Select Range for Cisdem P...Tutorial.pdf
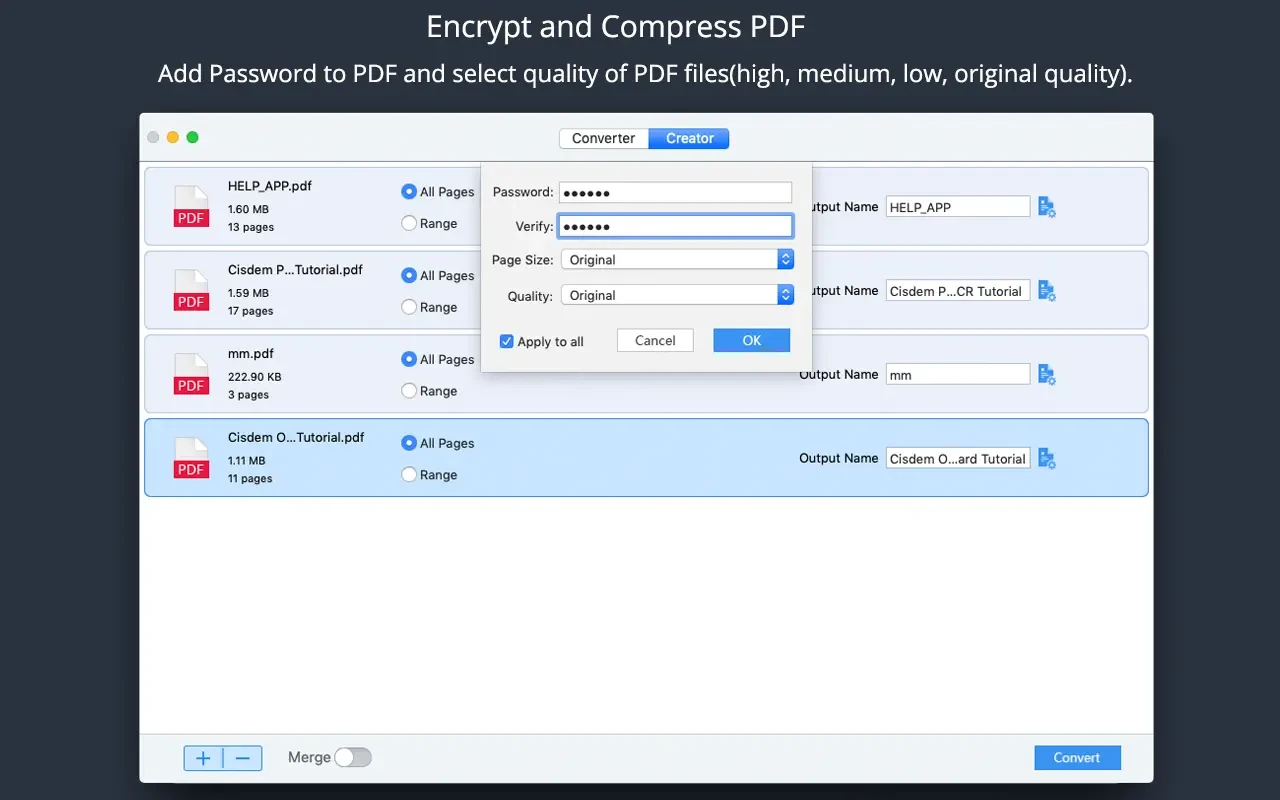 point(430,307)
